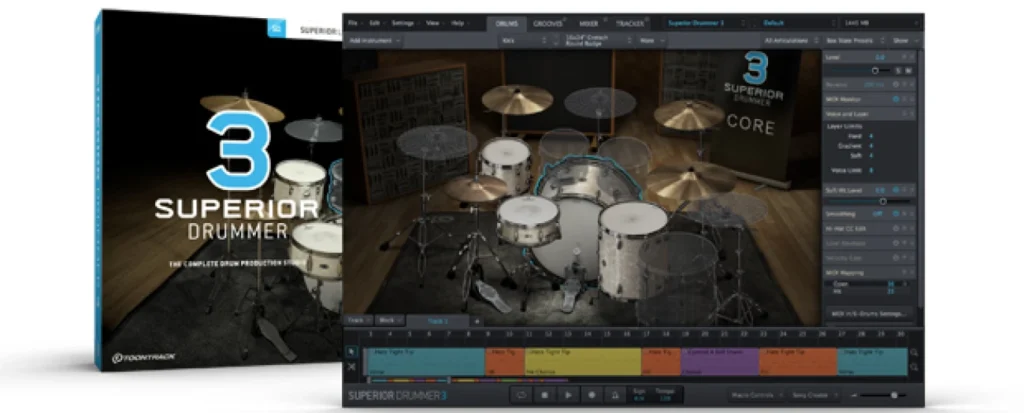
Task: Click the upper zoom magnifier beside the timeline
Action: coord(914,352)
